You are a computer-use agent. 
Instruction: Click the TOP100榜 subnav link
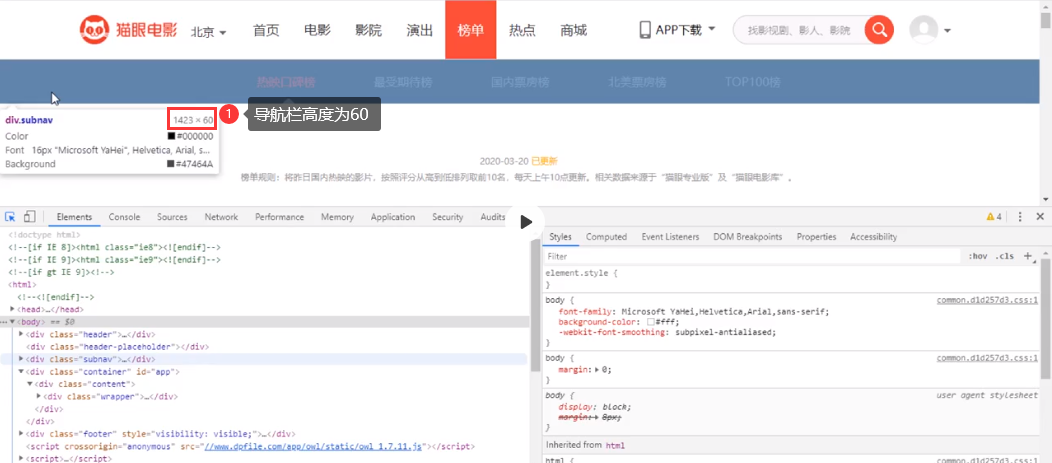[753, 83]
